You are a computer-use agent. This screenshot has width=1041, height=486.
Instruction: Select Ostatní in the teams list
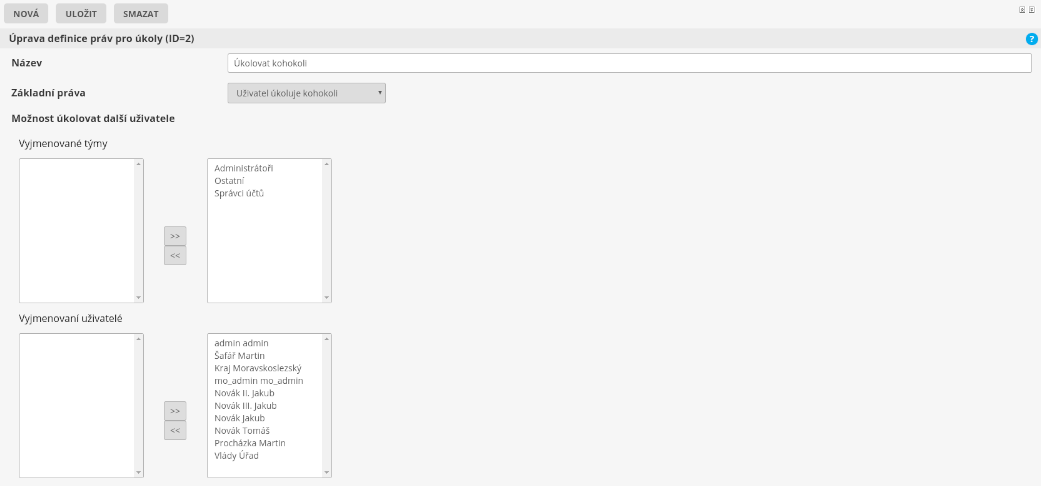(x=229, y=180)
